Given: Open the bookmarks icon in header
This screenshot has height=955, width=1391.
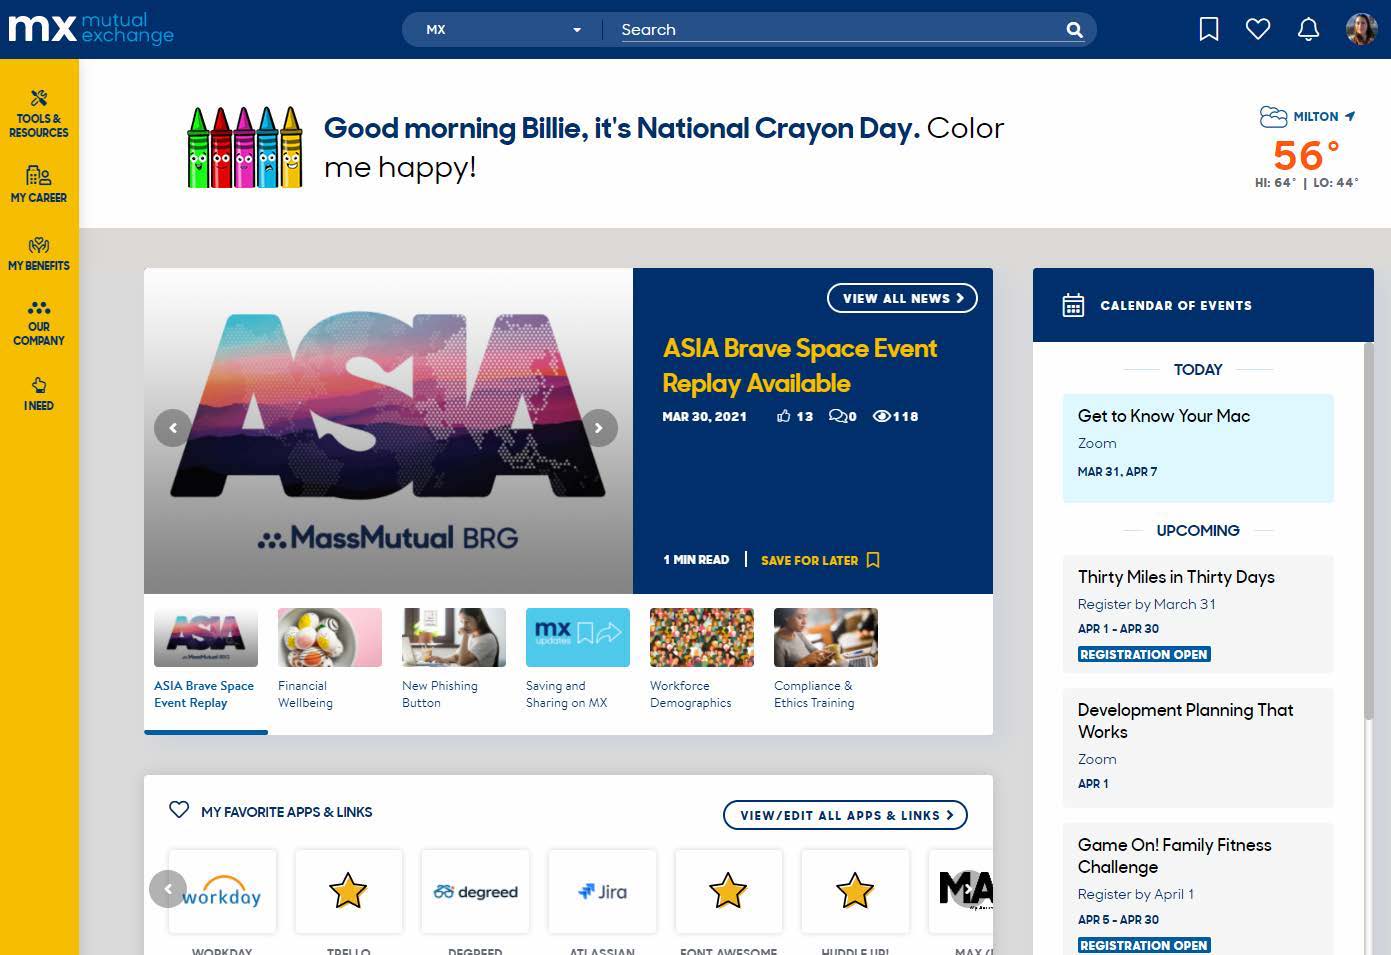Looking at the screenshot, I should tap(1209, 30).
